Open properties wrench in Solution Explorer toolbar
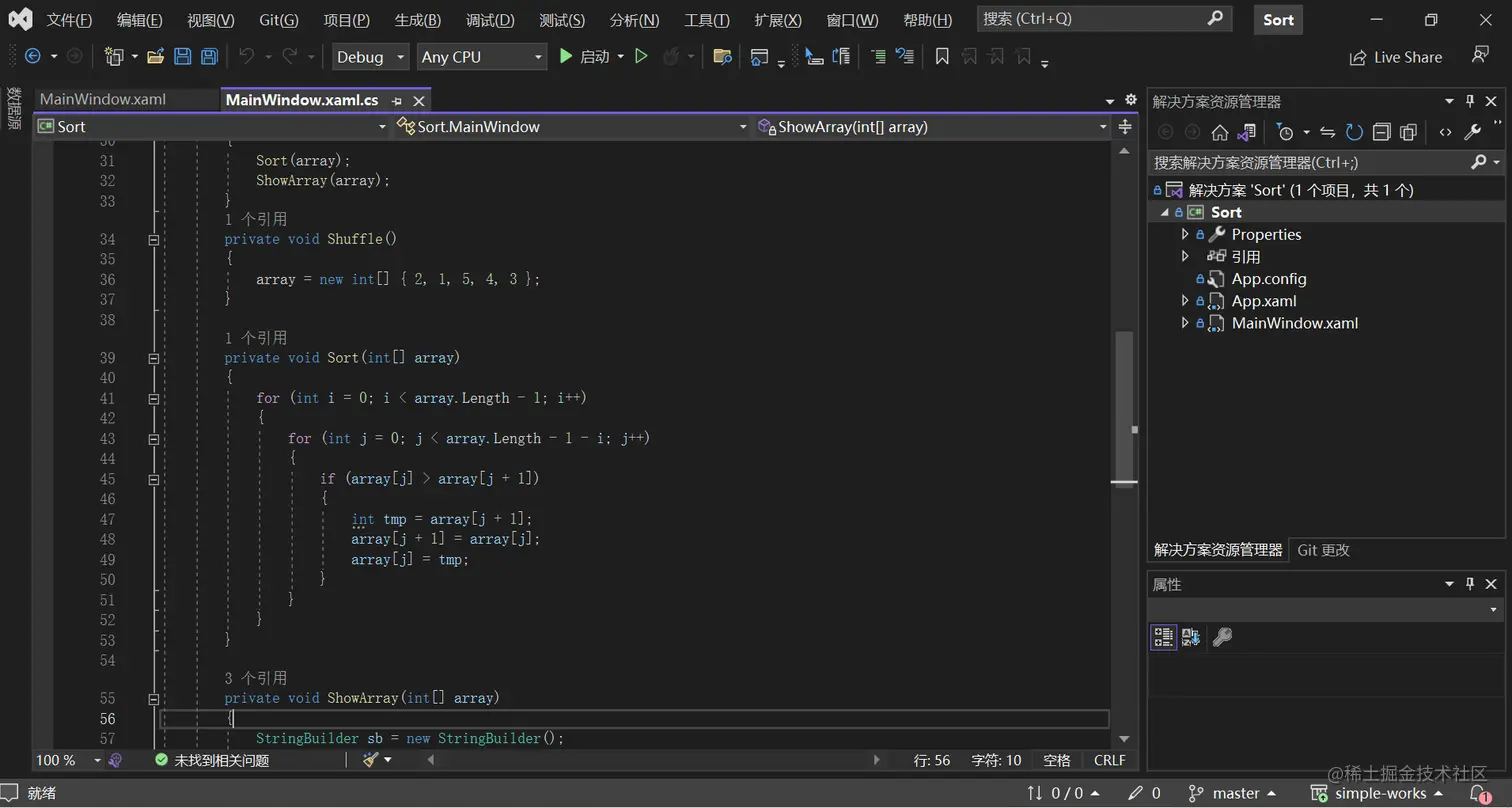Image resolution: width=1512 pixels, height=808 pixels. (1472, 132)
